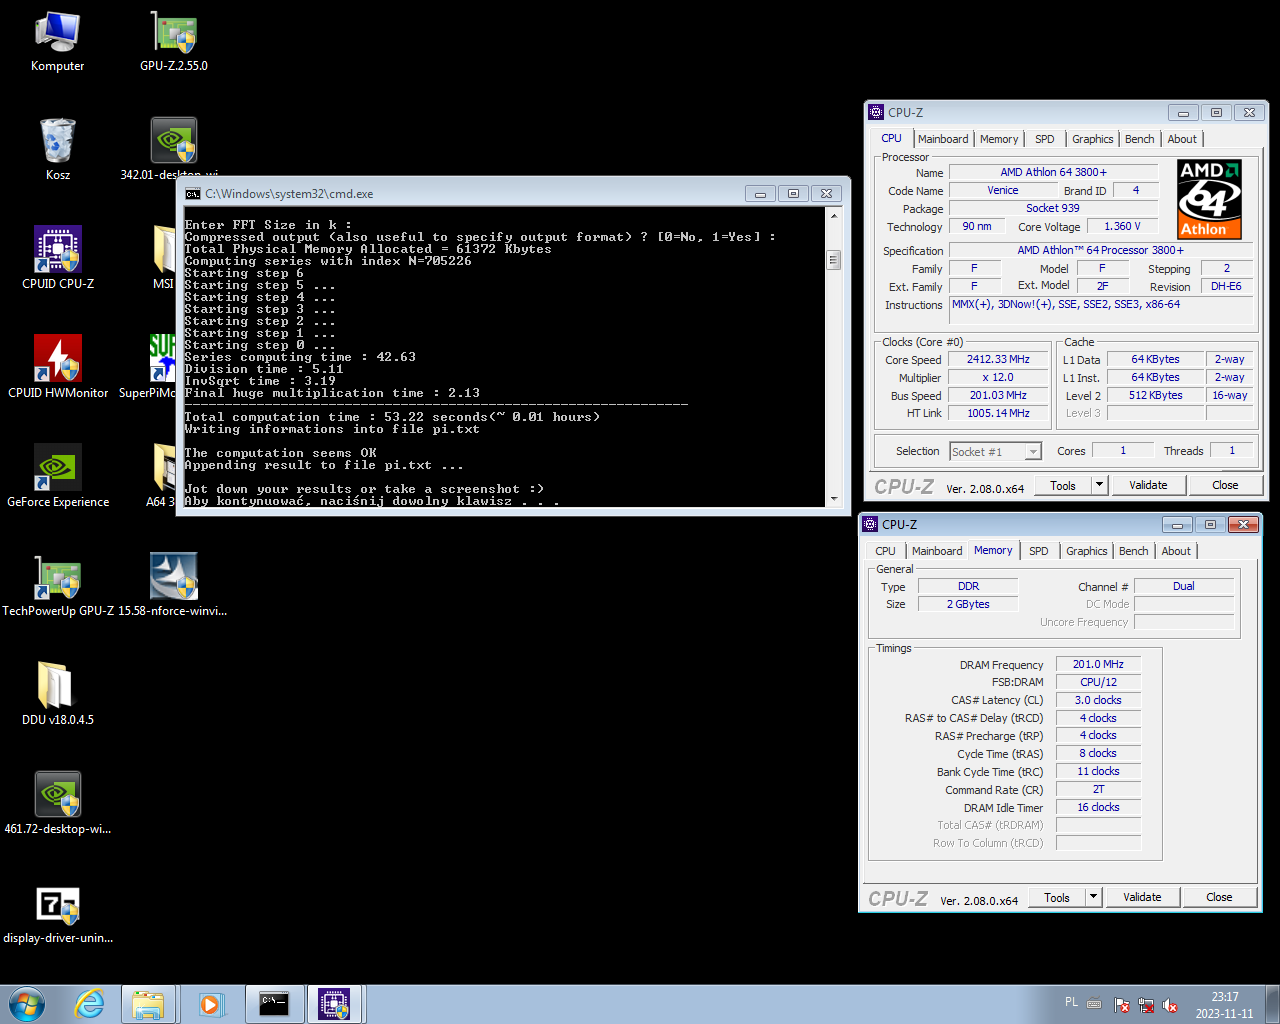Click Validate in upper CPU-Z window
The height and width of the screenshot is (1024, 1280).
tap(1148, 485)
